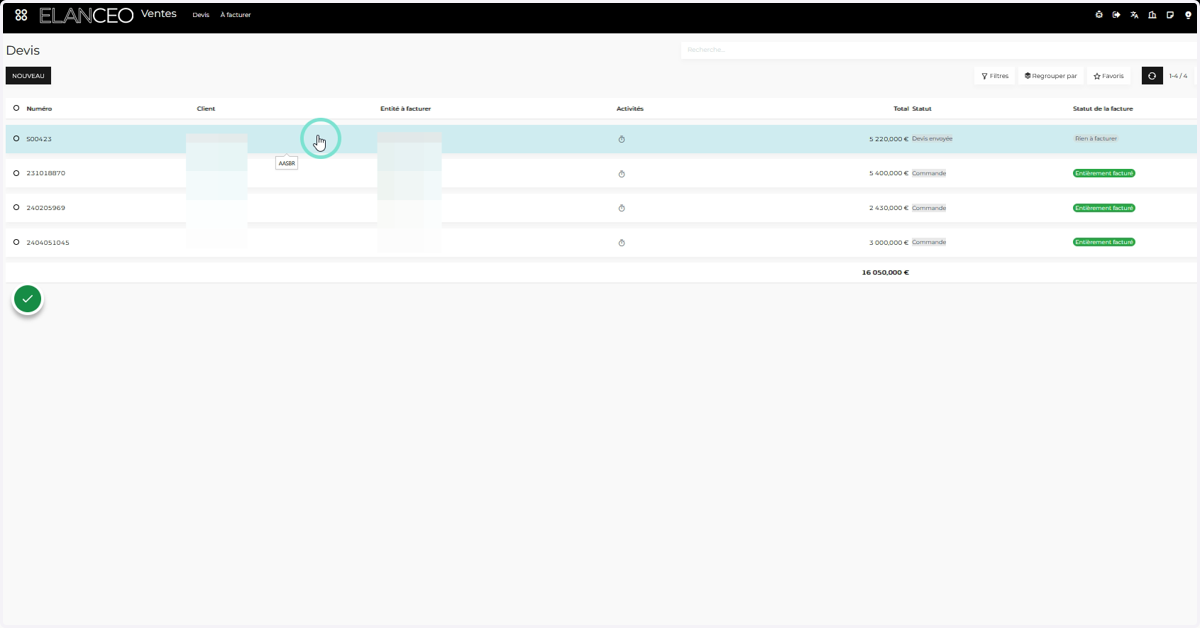This screenshot has height=628, width=1200.
Task: Click the Devis page heading
Action: 23,50
